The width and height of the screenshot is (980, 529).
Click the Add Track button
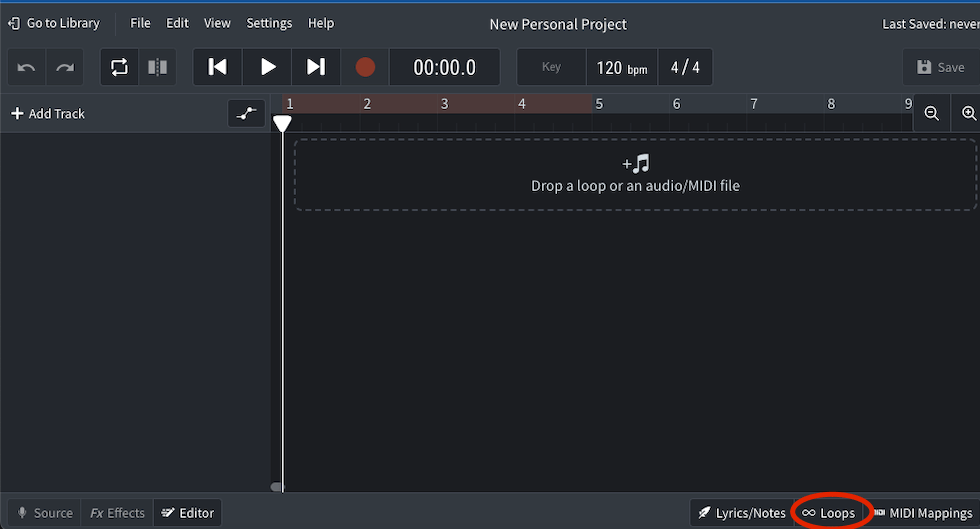48,114
